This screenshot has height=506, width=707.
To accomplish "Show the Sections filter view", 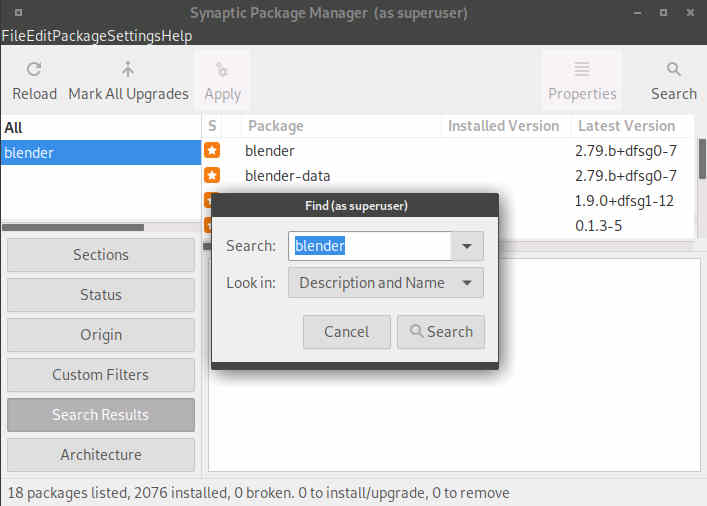I will pyautogui.click(x=101, y=255).
